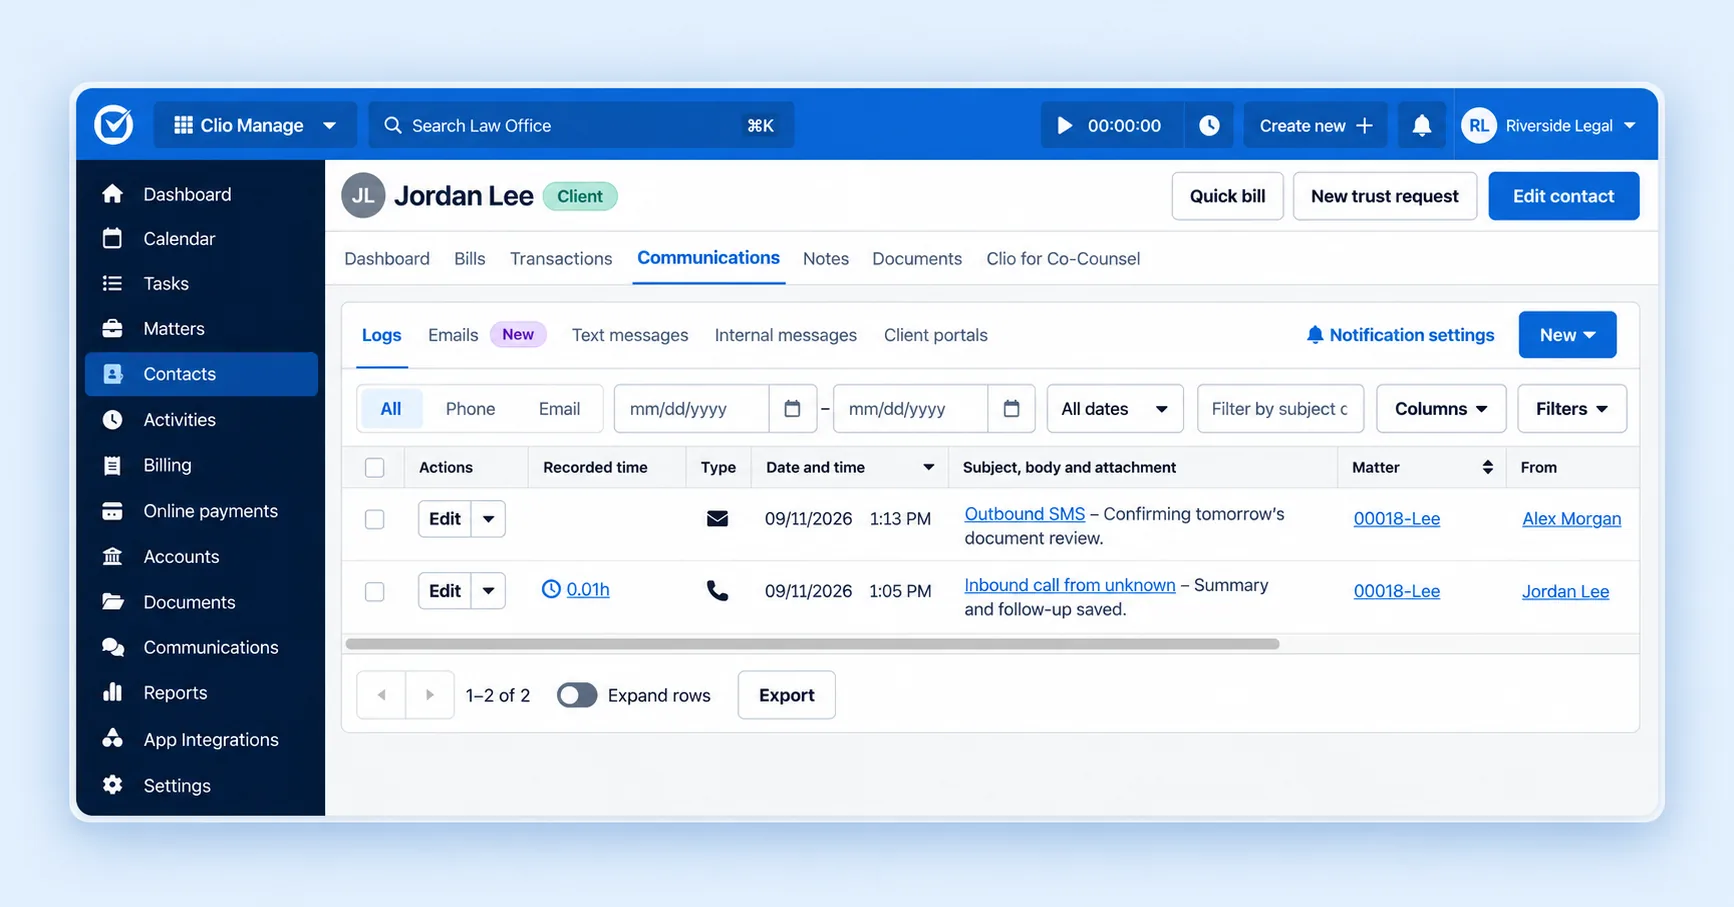Expand Edit arrow for Inbound call row
This screenshot has width=1734, height=907.
tap(489, 591)
